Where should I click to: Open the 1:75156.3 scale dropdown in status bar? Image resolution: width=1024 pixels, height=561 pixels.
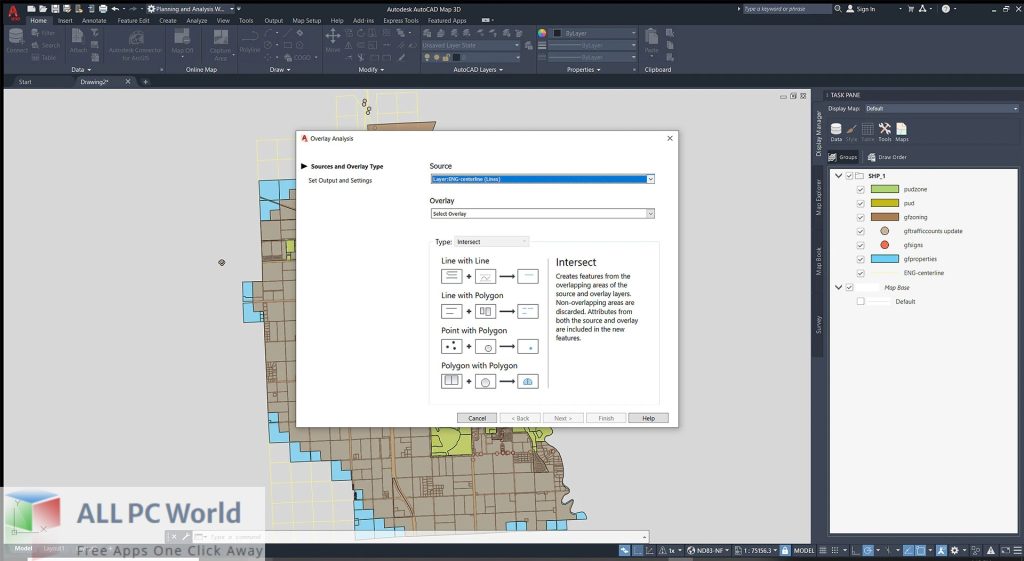coord(755,551)
